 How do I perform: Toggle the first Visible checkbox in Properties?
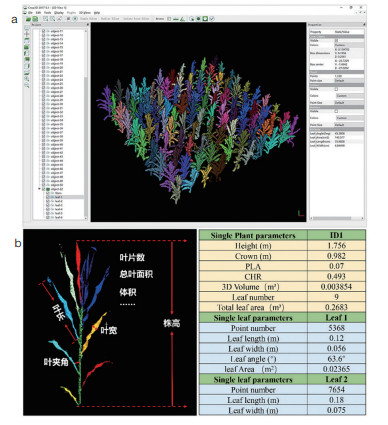coord(336,41)
